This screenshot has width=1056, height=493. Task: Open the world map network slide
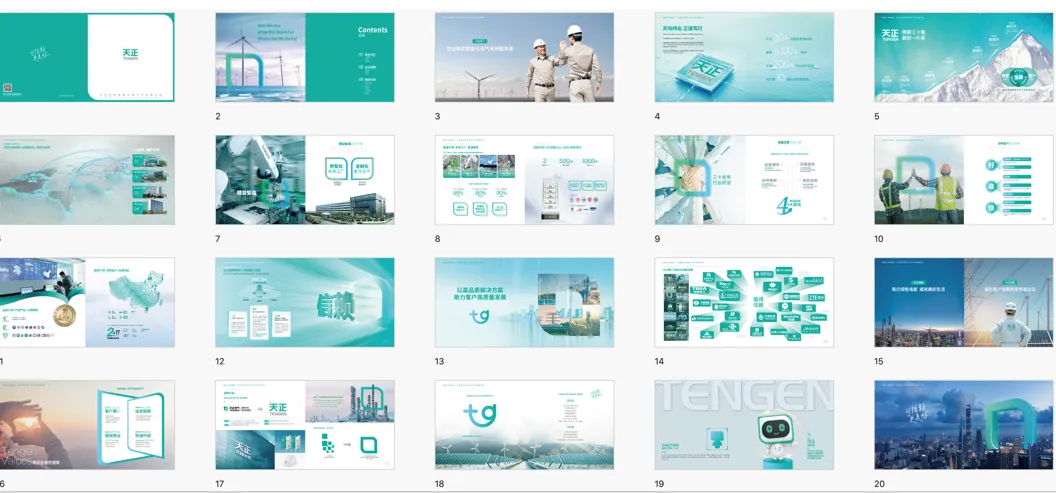tap(87, 180)
